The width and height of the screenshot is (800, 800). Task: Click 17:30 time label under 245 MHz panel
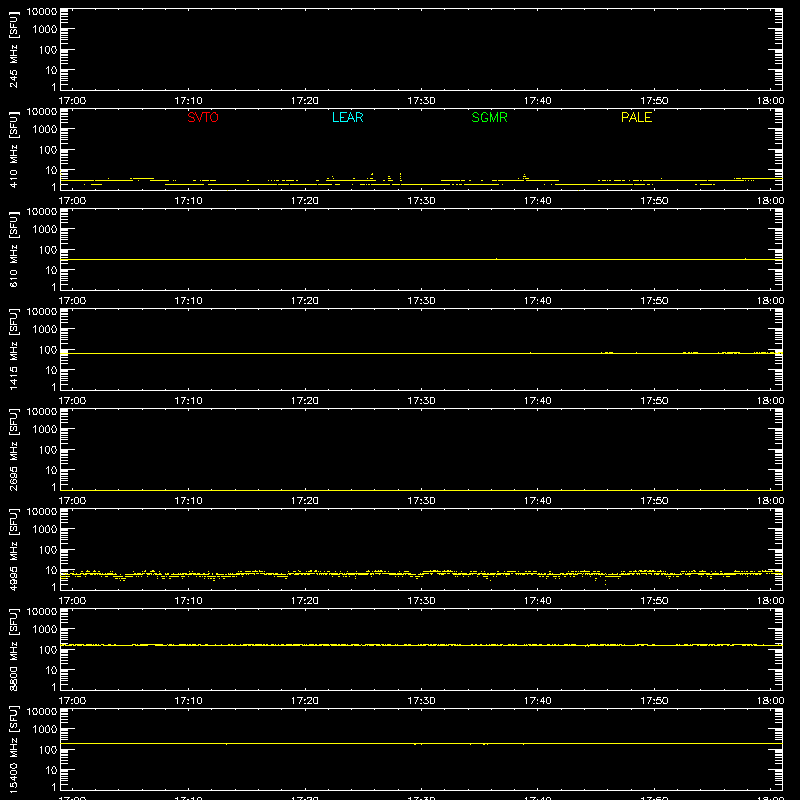pos(421,101)
